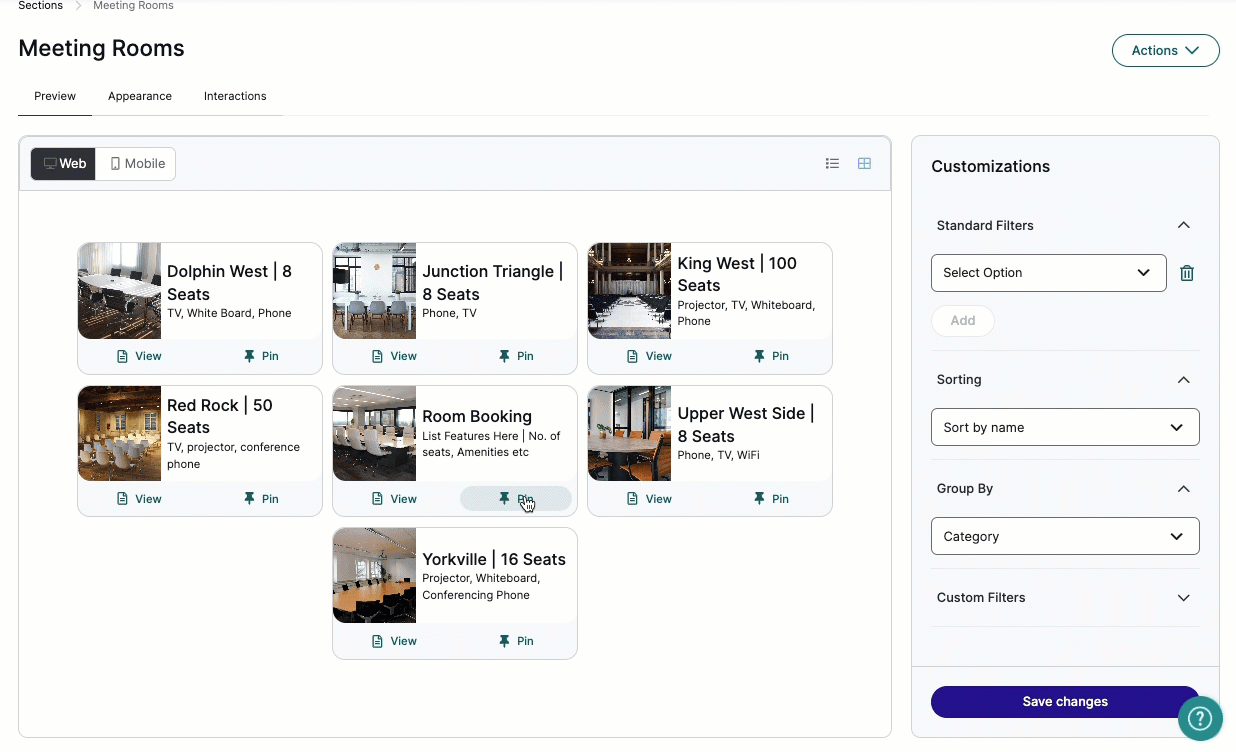Image resolution: width=1236 pixels, height=752 pixels.
Task: Switch to grid view layout icon
Action: [865, 163]
